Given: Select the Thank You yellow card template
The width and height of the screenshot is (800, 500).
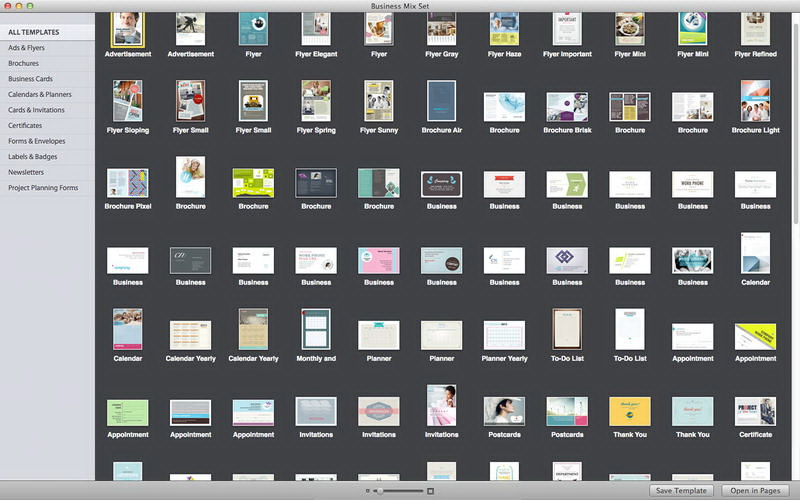Looking at the screenshot, I should point(630,410).
